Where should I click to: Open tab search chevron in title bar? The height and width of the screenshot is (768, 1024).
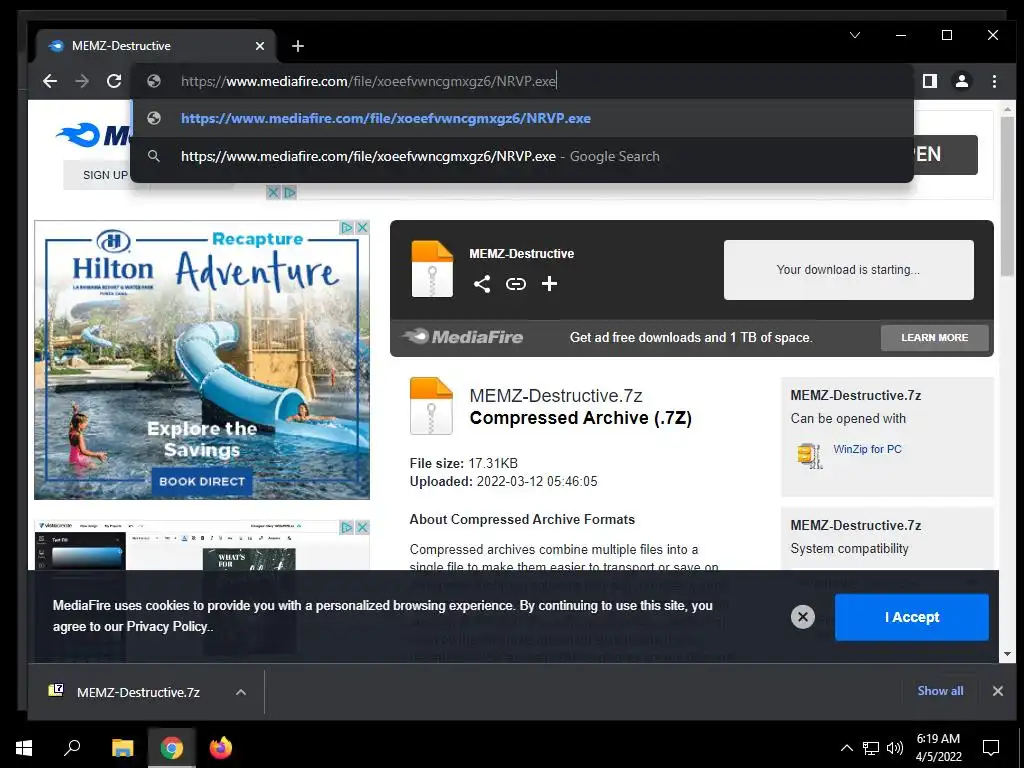(854, 35)
